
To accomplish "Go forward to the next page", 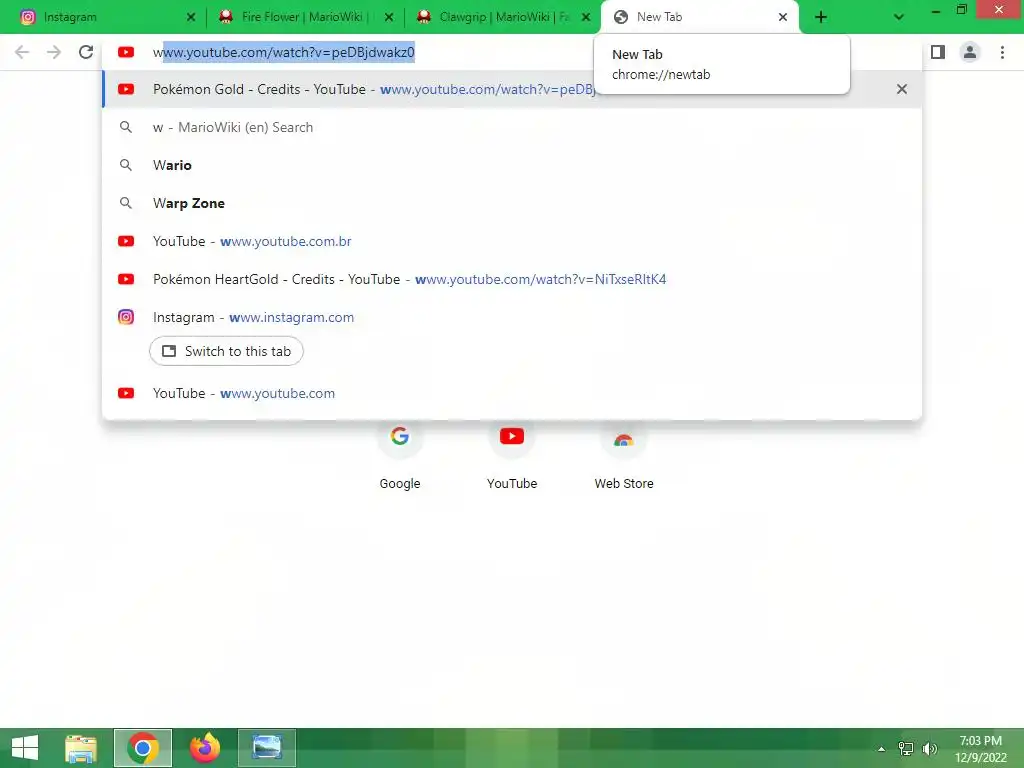I will pyautogui.click(x=54, y=52).
